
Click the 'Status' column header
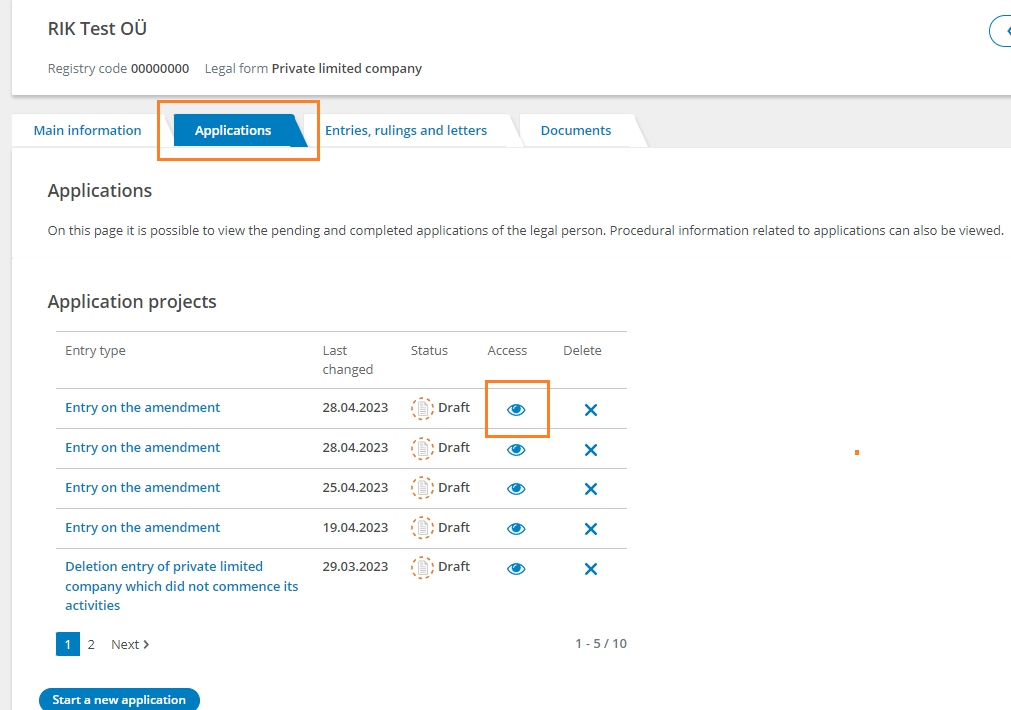click(x=429, y=351)
